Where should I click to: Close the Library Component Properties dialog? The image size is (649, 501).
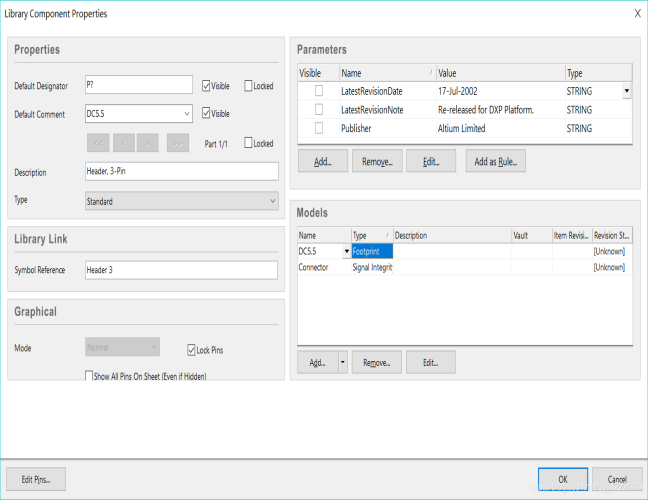637,14
